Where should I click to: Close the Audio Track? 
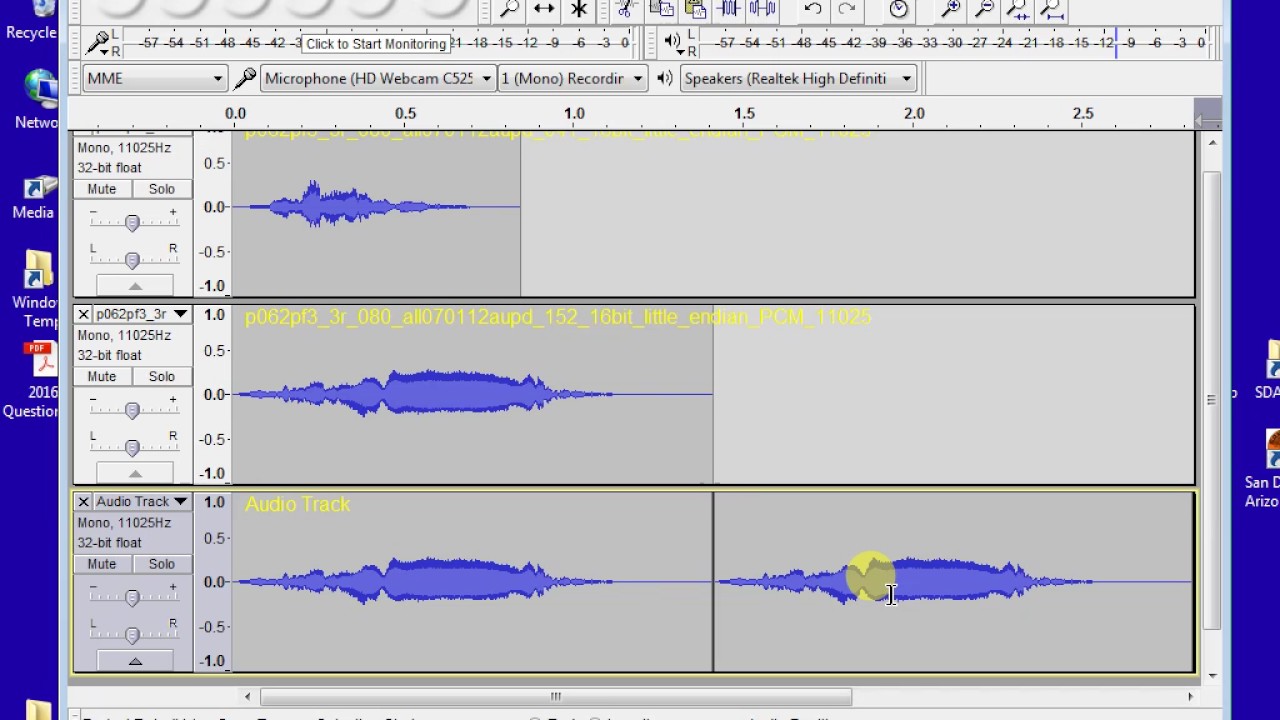(x=84, y=501)
